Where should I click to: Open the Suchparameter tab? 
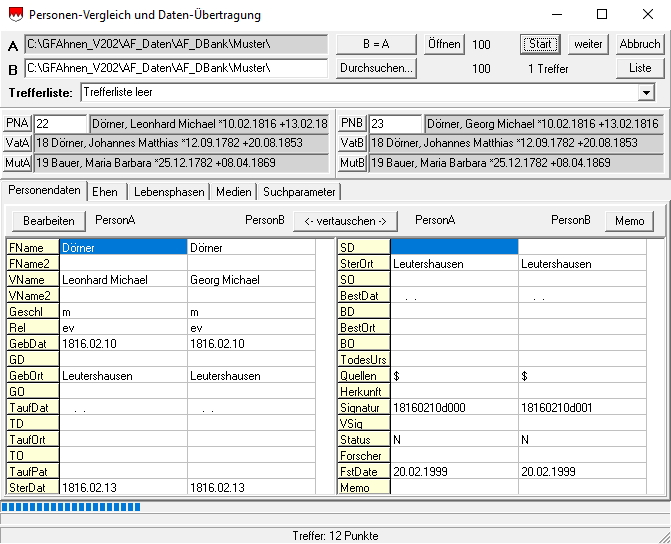(299, 192)
